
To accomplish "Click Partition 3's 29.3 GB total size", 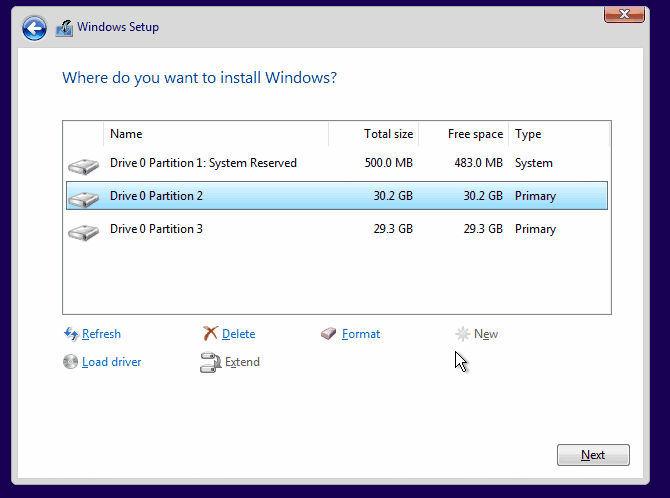I will (x=393, y=229).
